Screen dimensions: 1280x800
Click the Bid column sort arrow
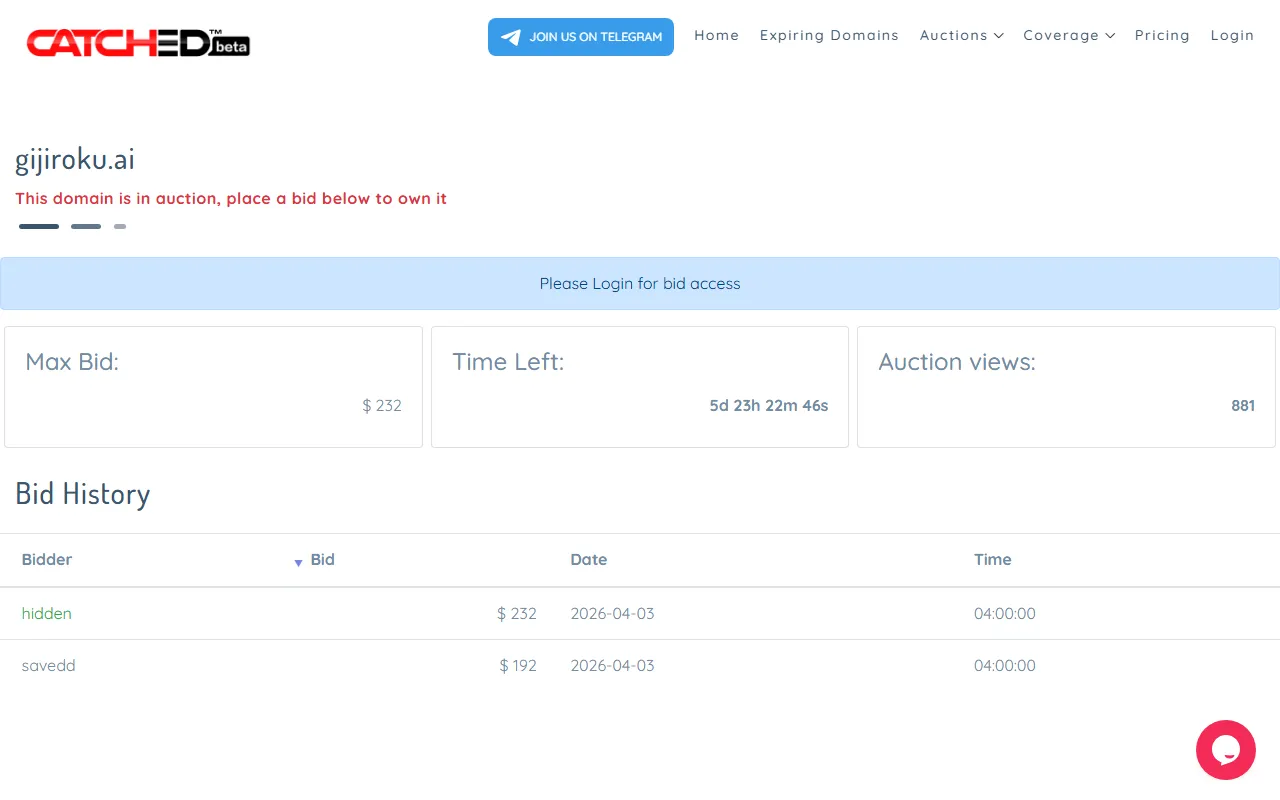coord(298,563)
